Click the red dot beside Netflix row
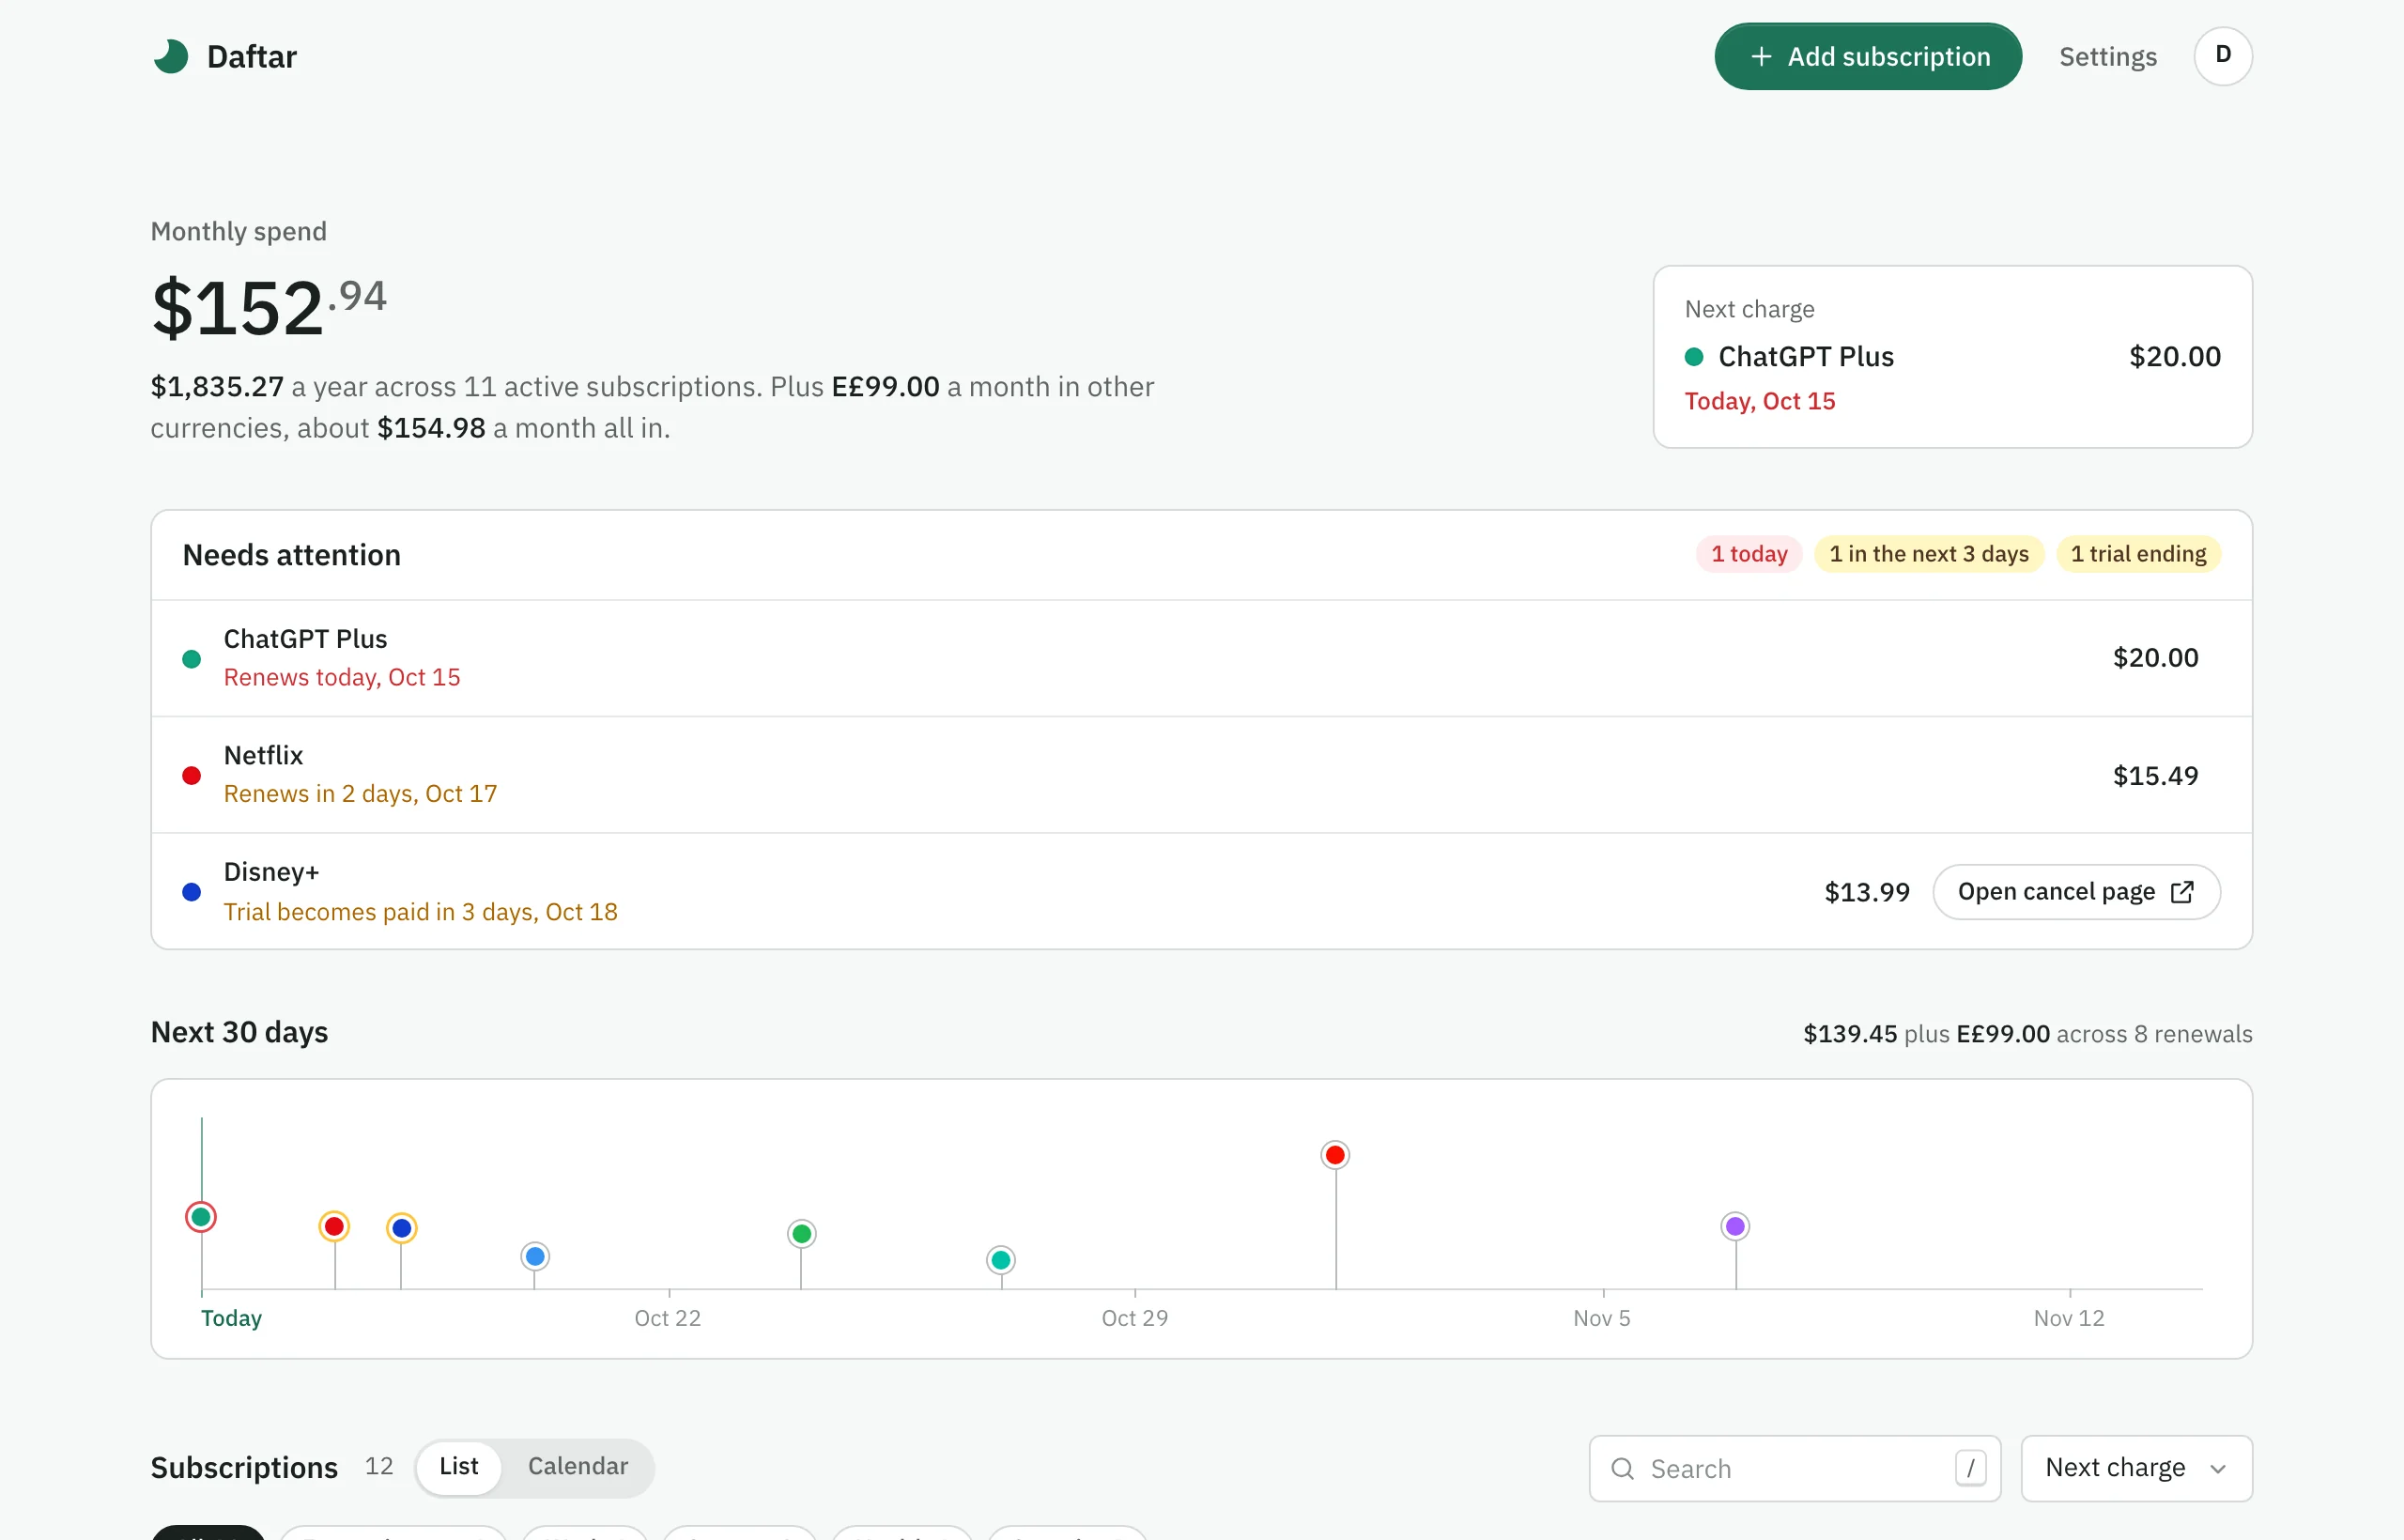Viewport: 2404px width, 1540px height. pyautogui.click(x=192, y=775)
